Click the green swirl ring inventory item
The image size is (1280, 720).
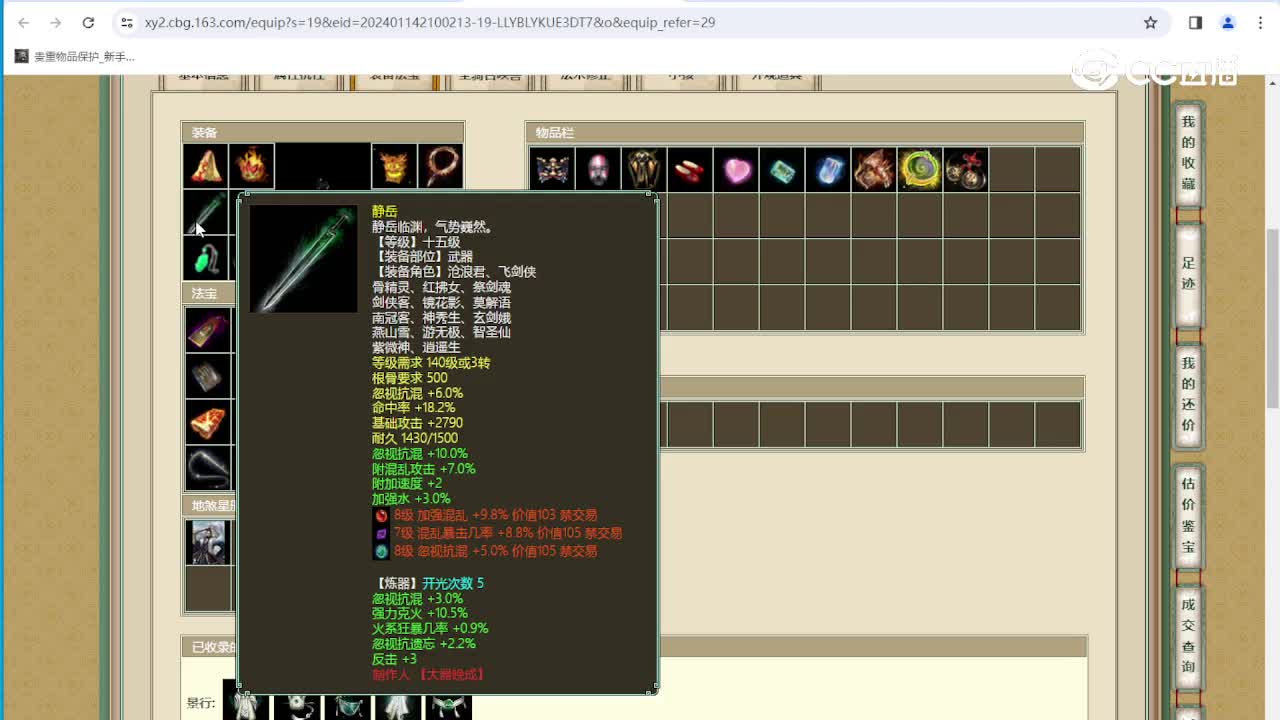920,170
